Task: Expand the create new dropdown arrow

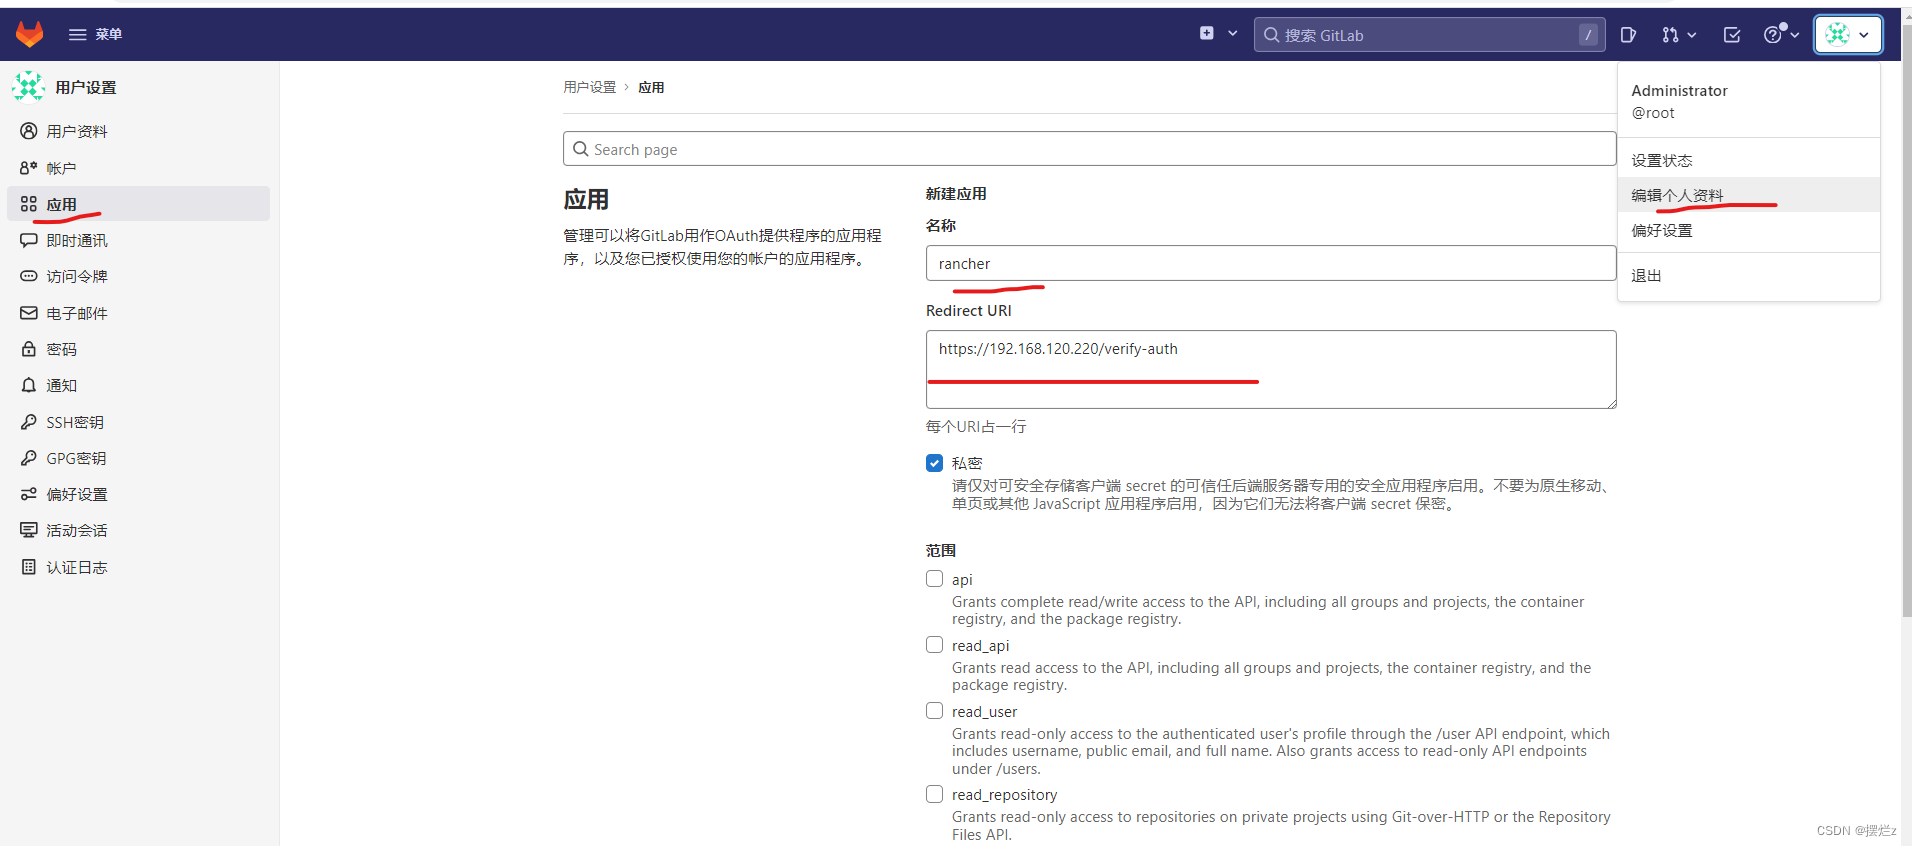Action: coord(1232,33)
